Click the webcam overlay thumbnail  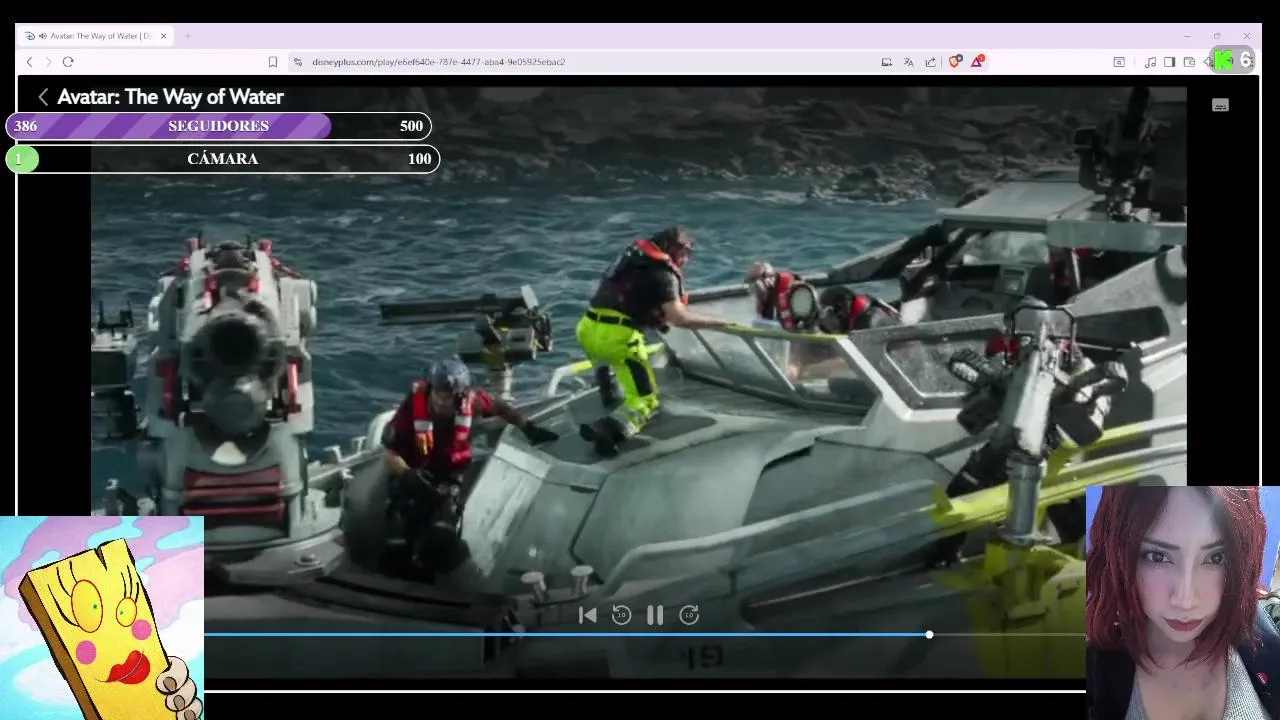[1182, 603]
